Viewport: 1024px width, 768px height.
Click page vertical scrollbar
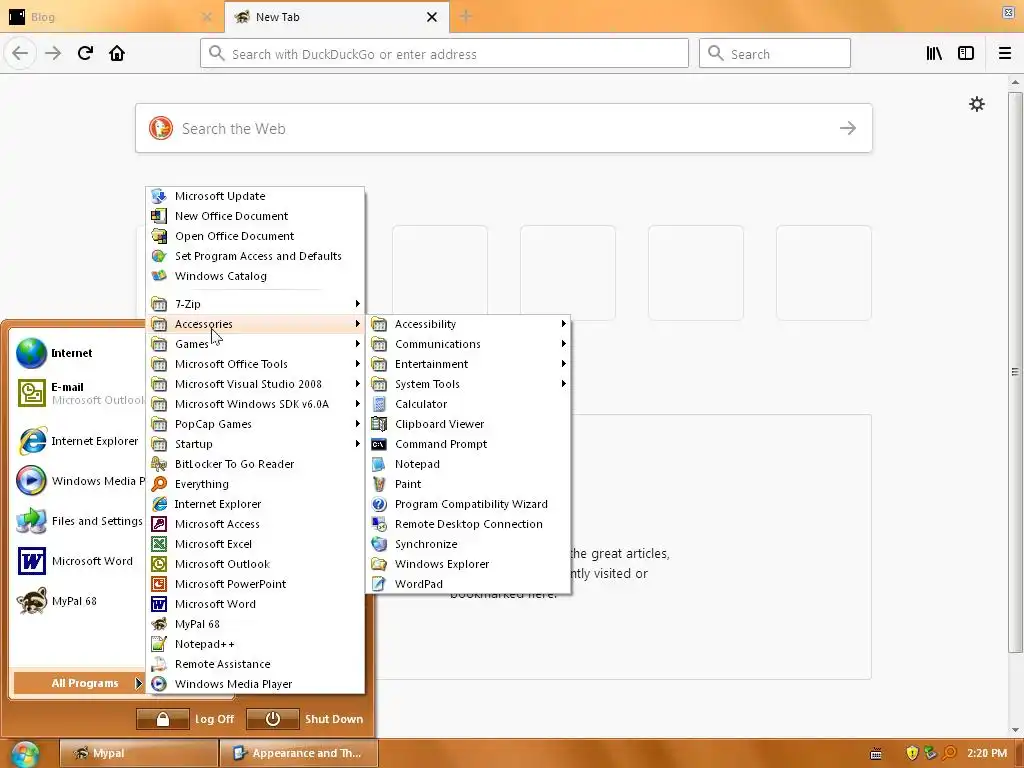(x=1015, y=372)
